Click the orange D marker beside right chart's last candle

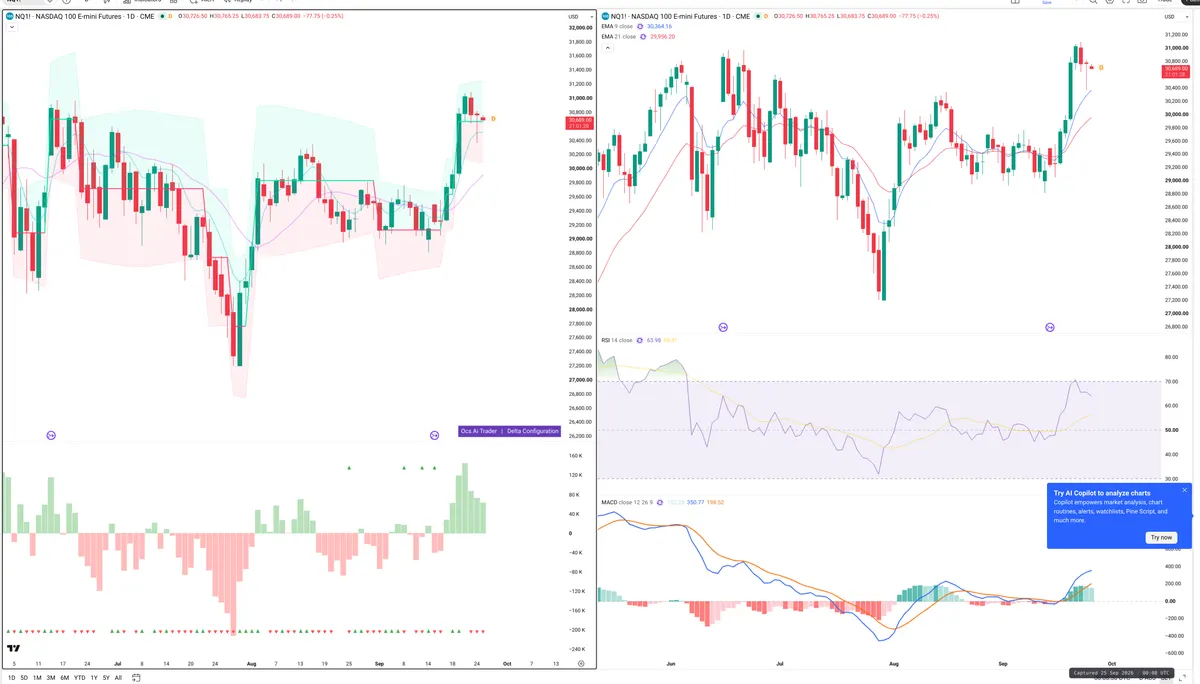[1101, 67]
